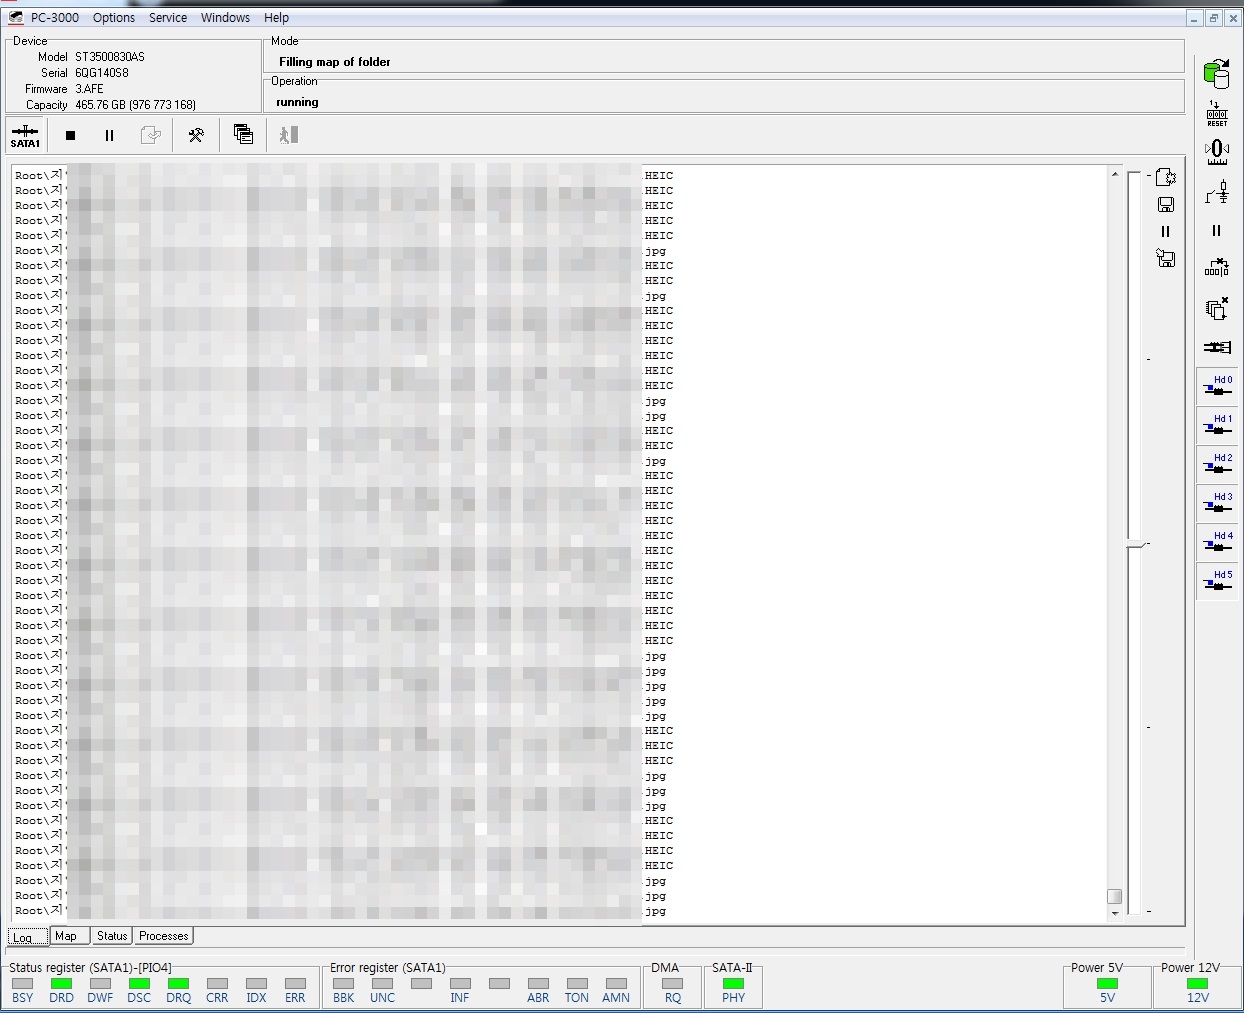Click the 5V power indicator
Screen dimensions: 1244x1013
(x=1107, y=984)
